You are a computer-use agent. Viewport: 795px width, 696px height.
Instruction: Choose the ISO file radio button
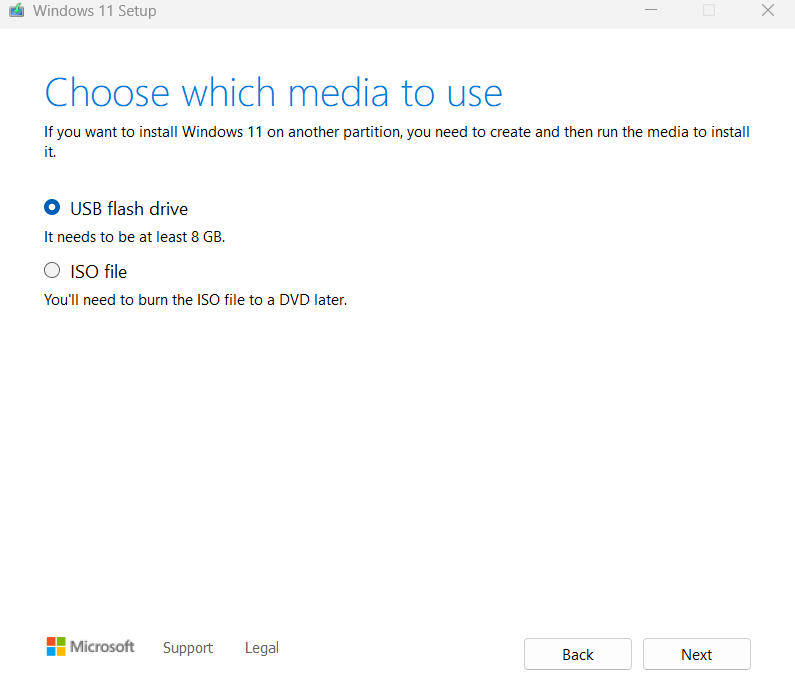click(x=52, y=270)
